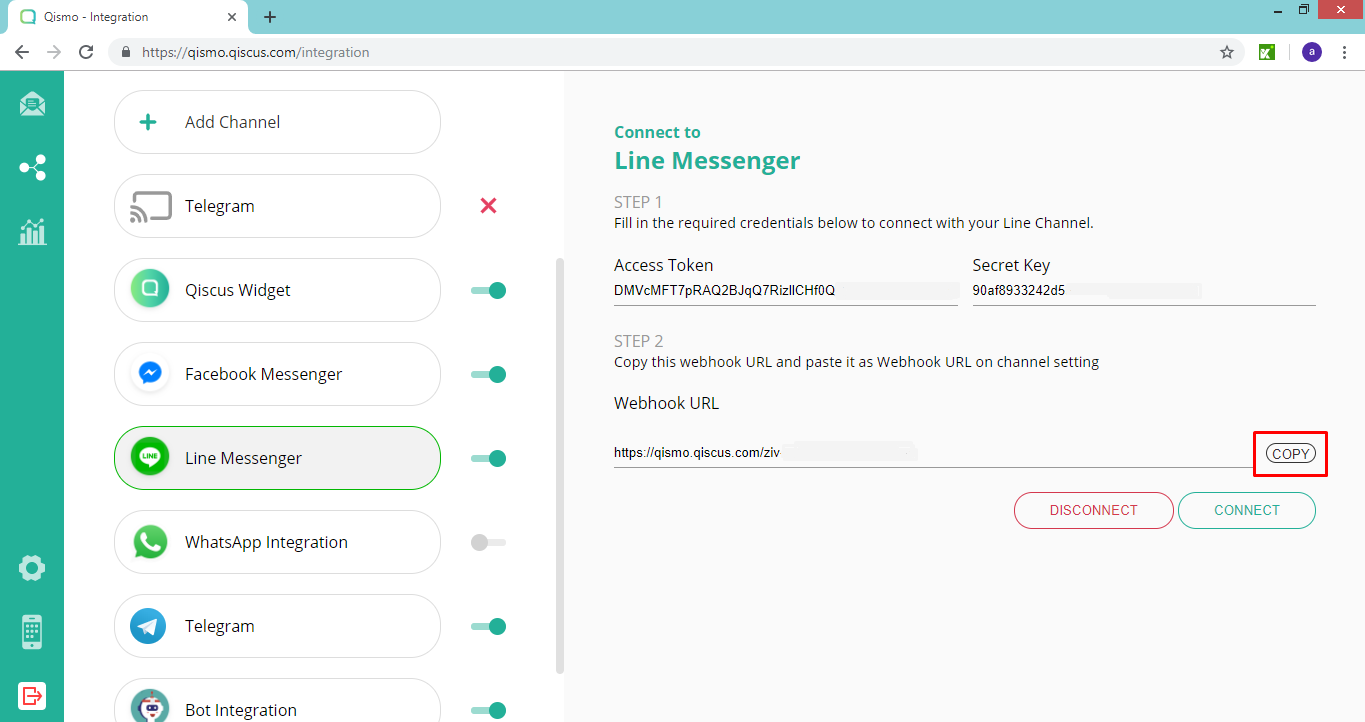Open the WhatsApp Integration channel
The width and height of the screenshot is (1365, 722).
click(x=277, y=542)
